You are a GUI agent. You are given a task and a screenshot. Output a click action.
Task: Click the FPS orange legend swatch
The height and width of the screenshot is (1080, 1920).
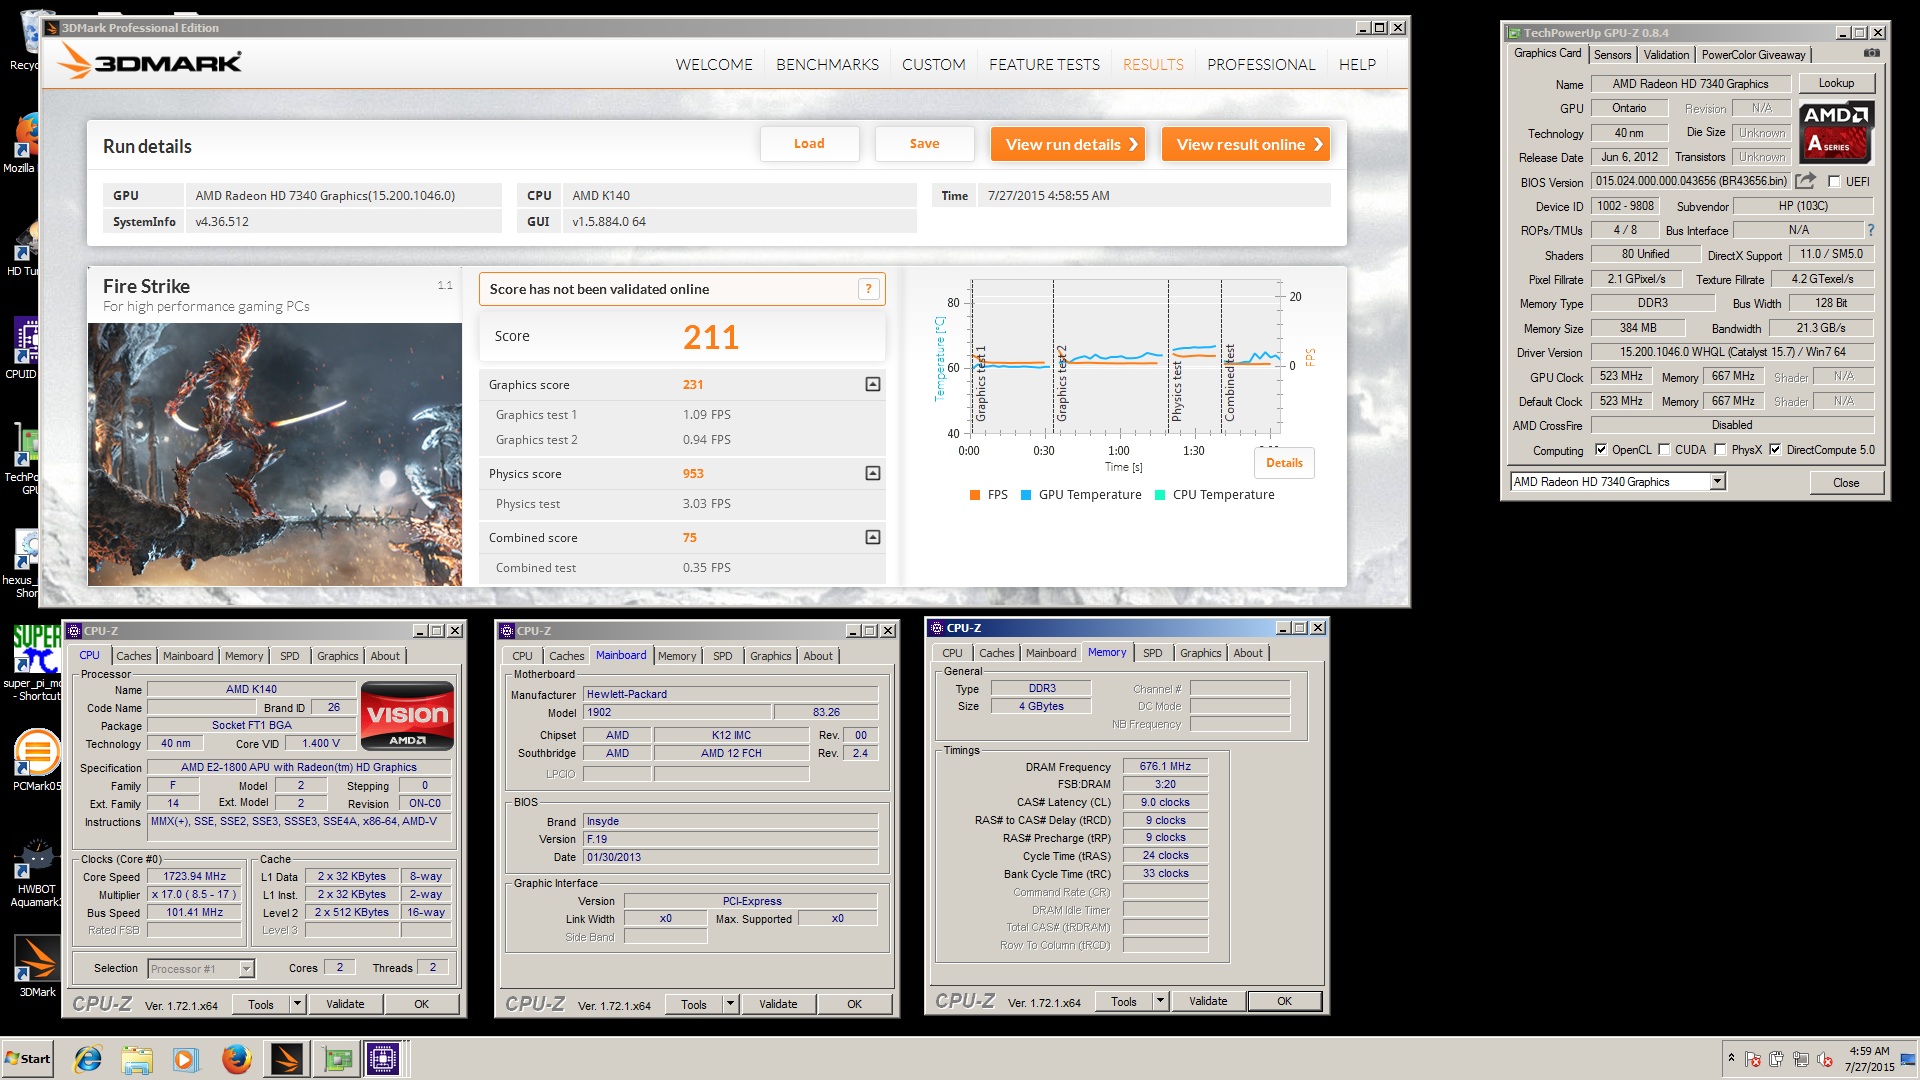pyautogui.click(x=975, y=495)
